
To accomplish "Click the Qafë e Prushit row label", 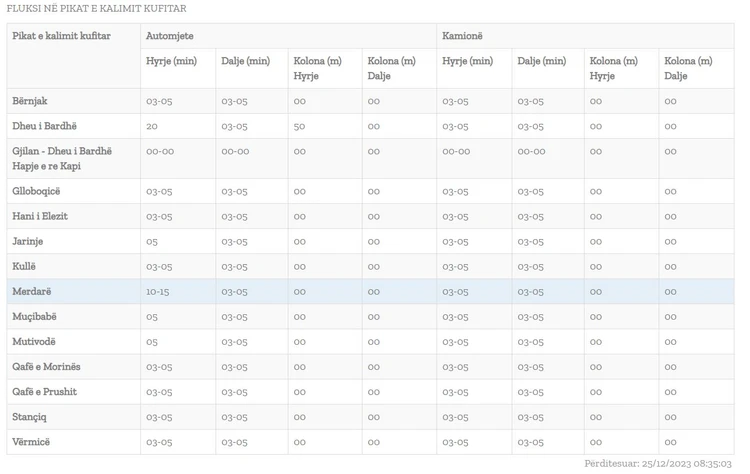I will coord(45,392).
